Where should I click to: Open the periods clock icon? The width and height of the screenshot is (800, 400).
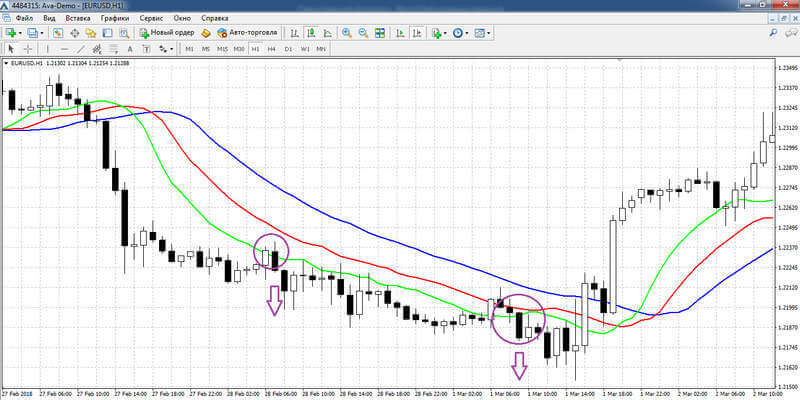point(458,33)
